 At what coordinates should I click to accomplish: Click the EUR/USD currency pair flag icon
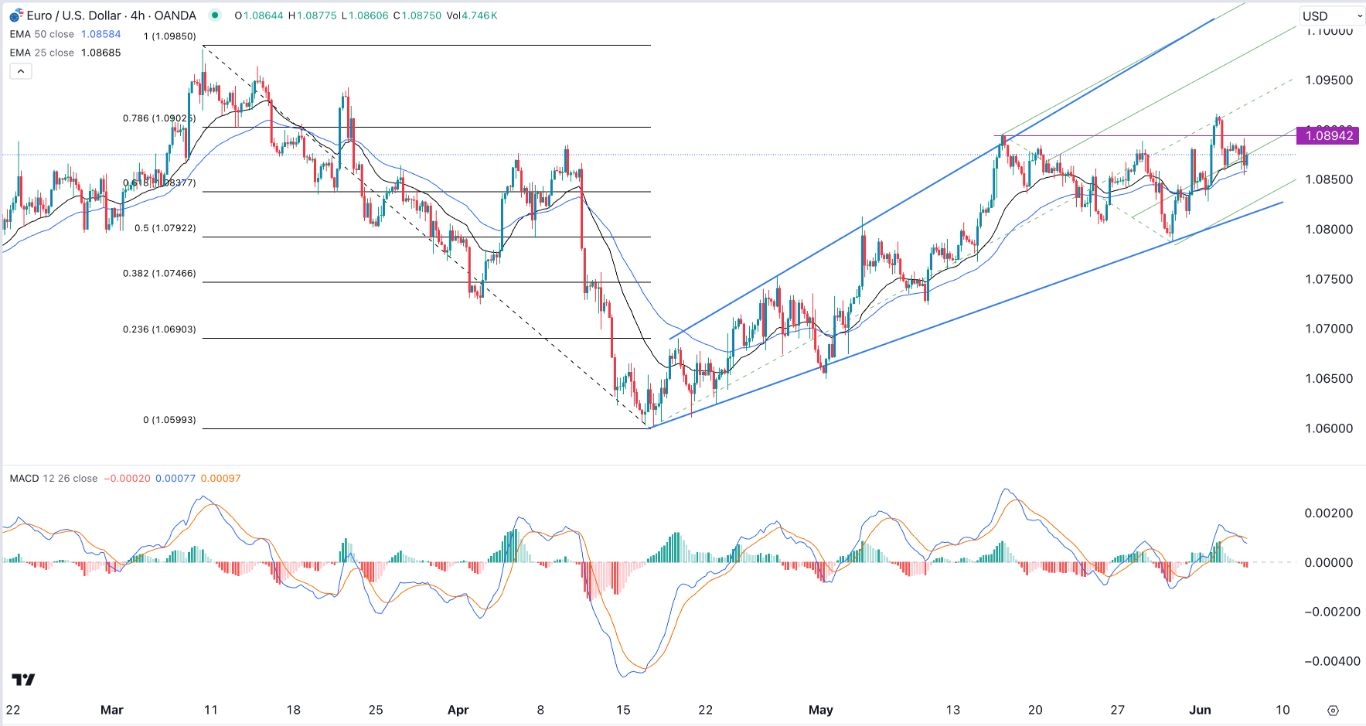(14, 15)
